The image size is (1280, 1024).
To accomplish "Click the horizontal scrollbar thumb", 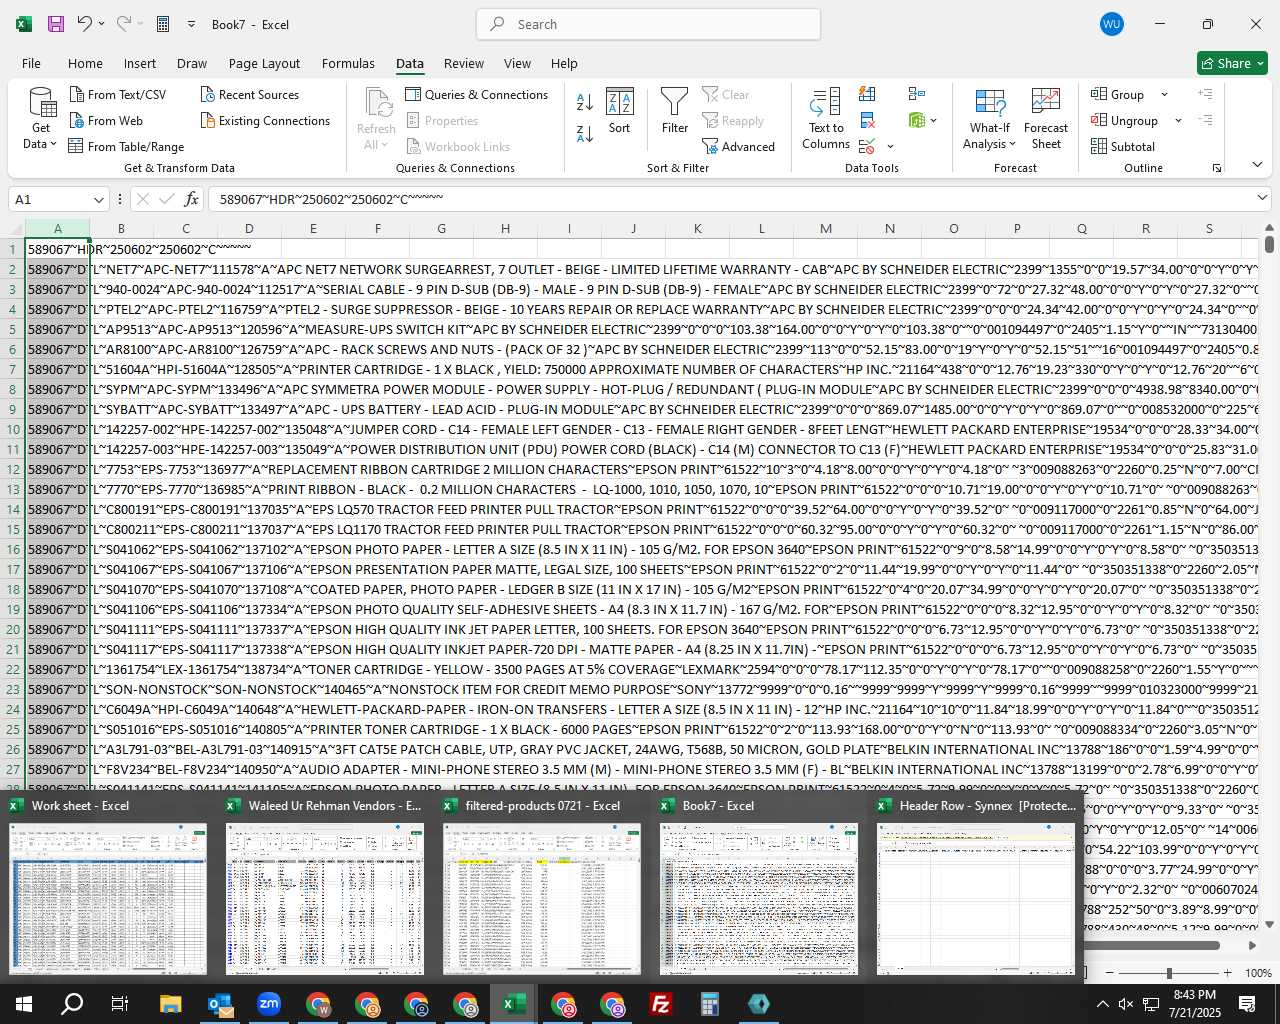I will (1150, 945).
